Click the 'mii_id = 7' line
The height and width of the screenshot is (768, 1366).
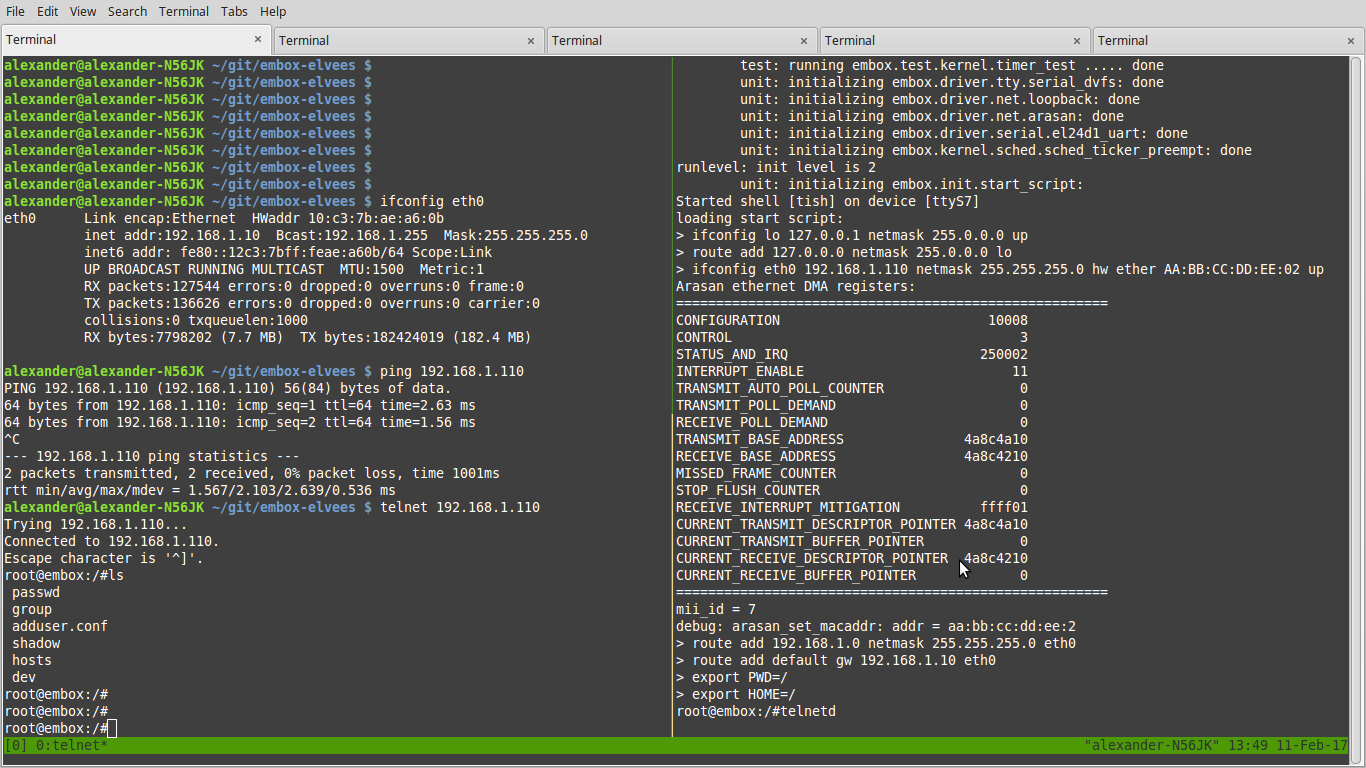[x=716, y=609]
